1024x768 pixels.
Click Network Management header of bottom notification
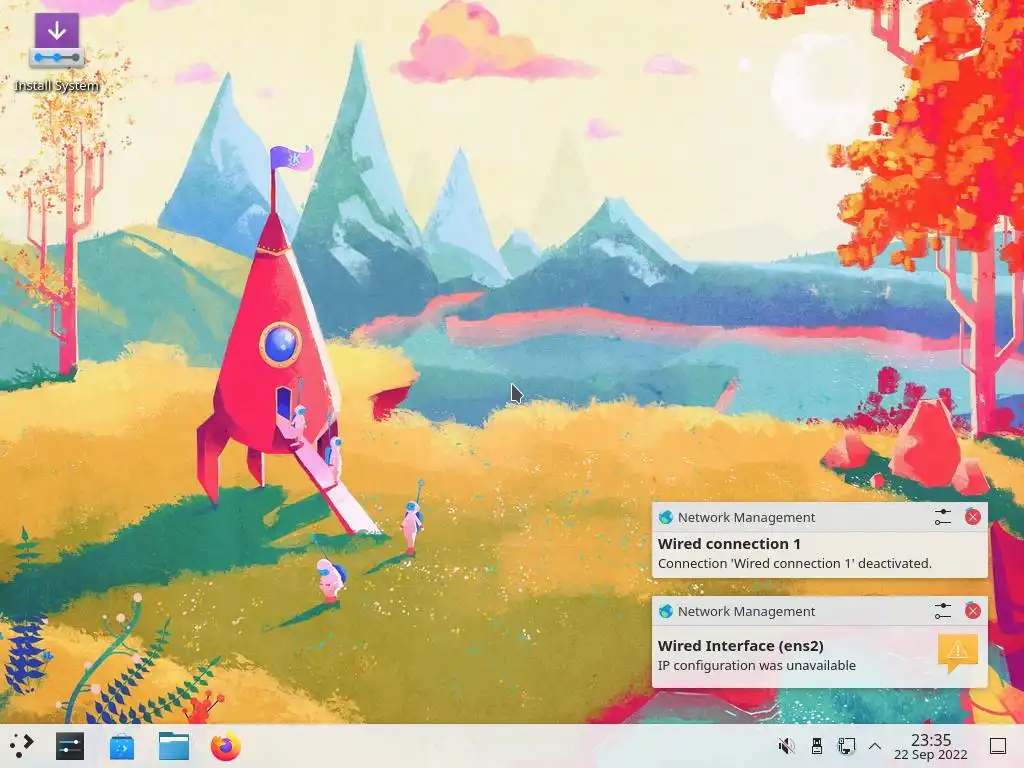[746, 611]
